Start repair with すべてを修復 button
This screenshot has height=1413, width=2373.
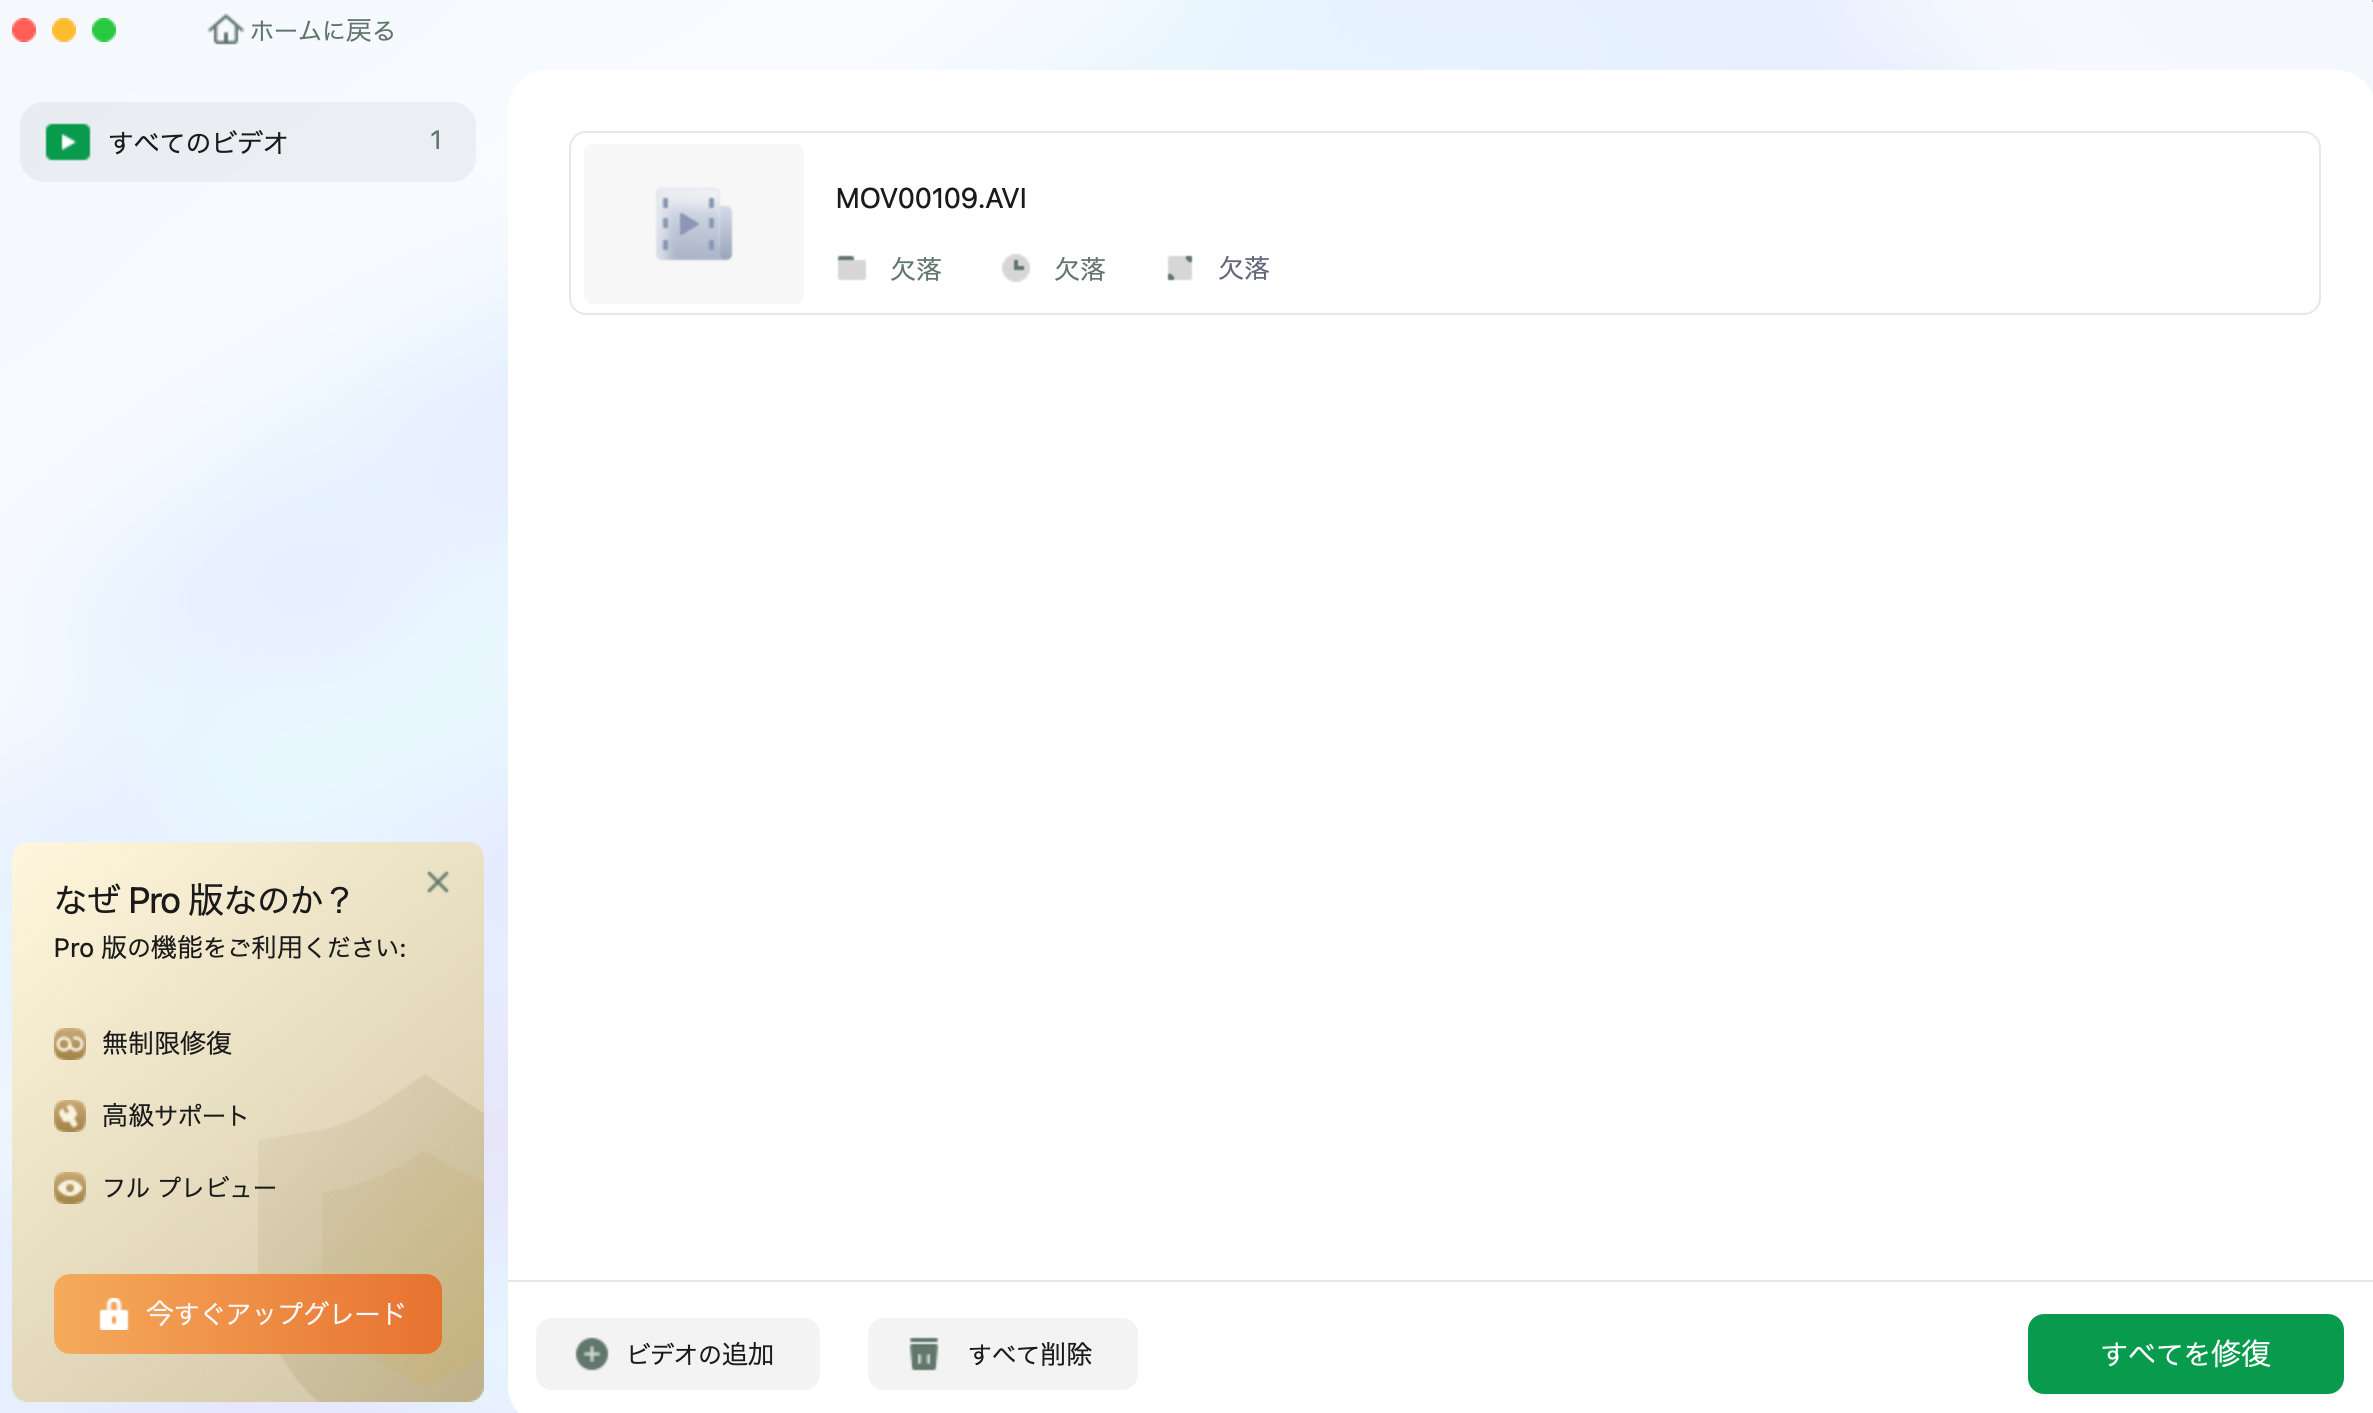click(2185, 1354)
